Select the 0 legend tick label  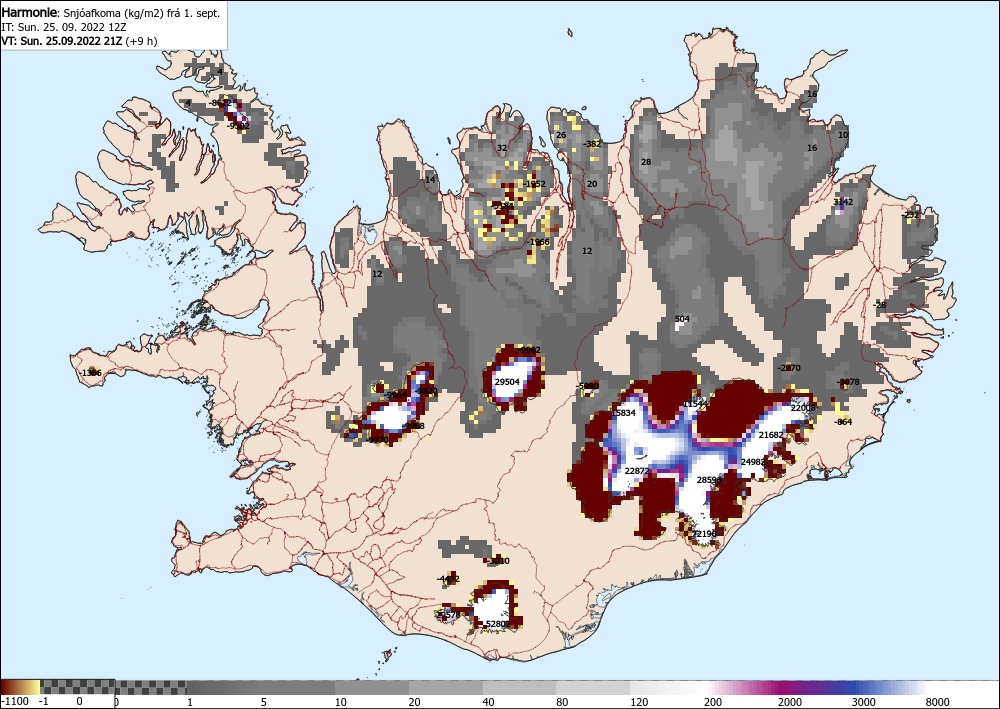(79, 701)
